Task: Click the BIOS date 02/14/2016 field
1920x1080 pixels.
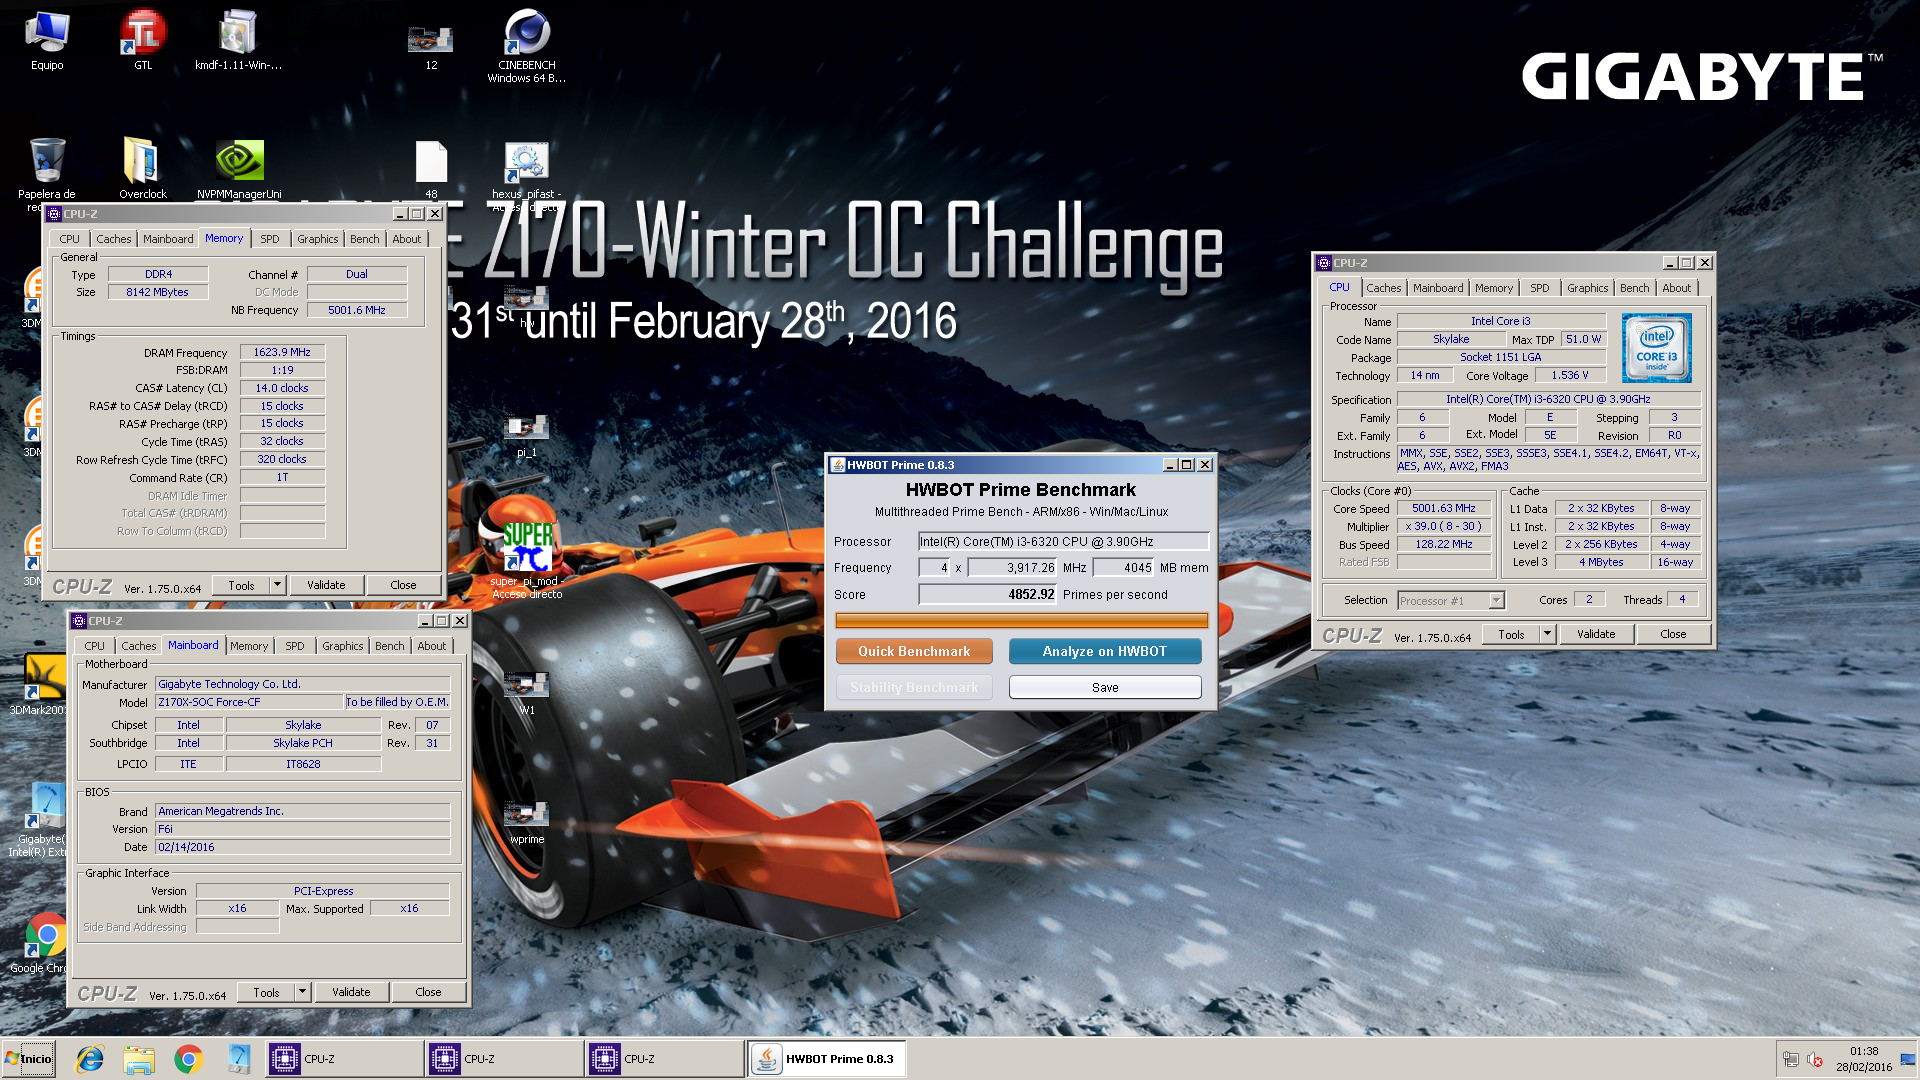Action: pyautogui.click(x=302, y=847)
